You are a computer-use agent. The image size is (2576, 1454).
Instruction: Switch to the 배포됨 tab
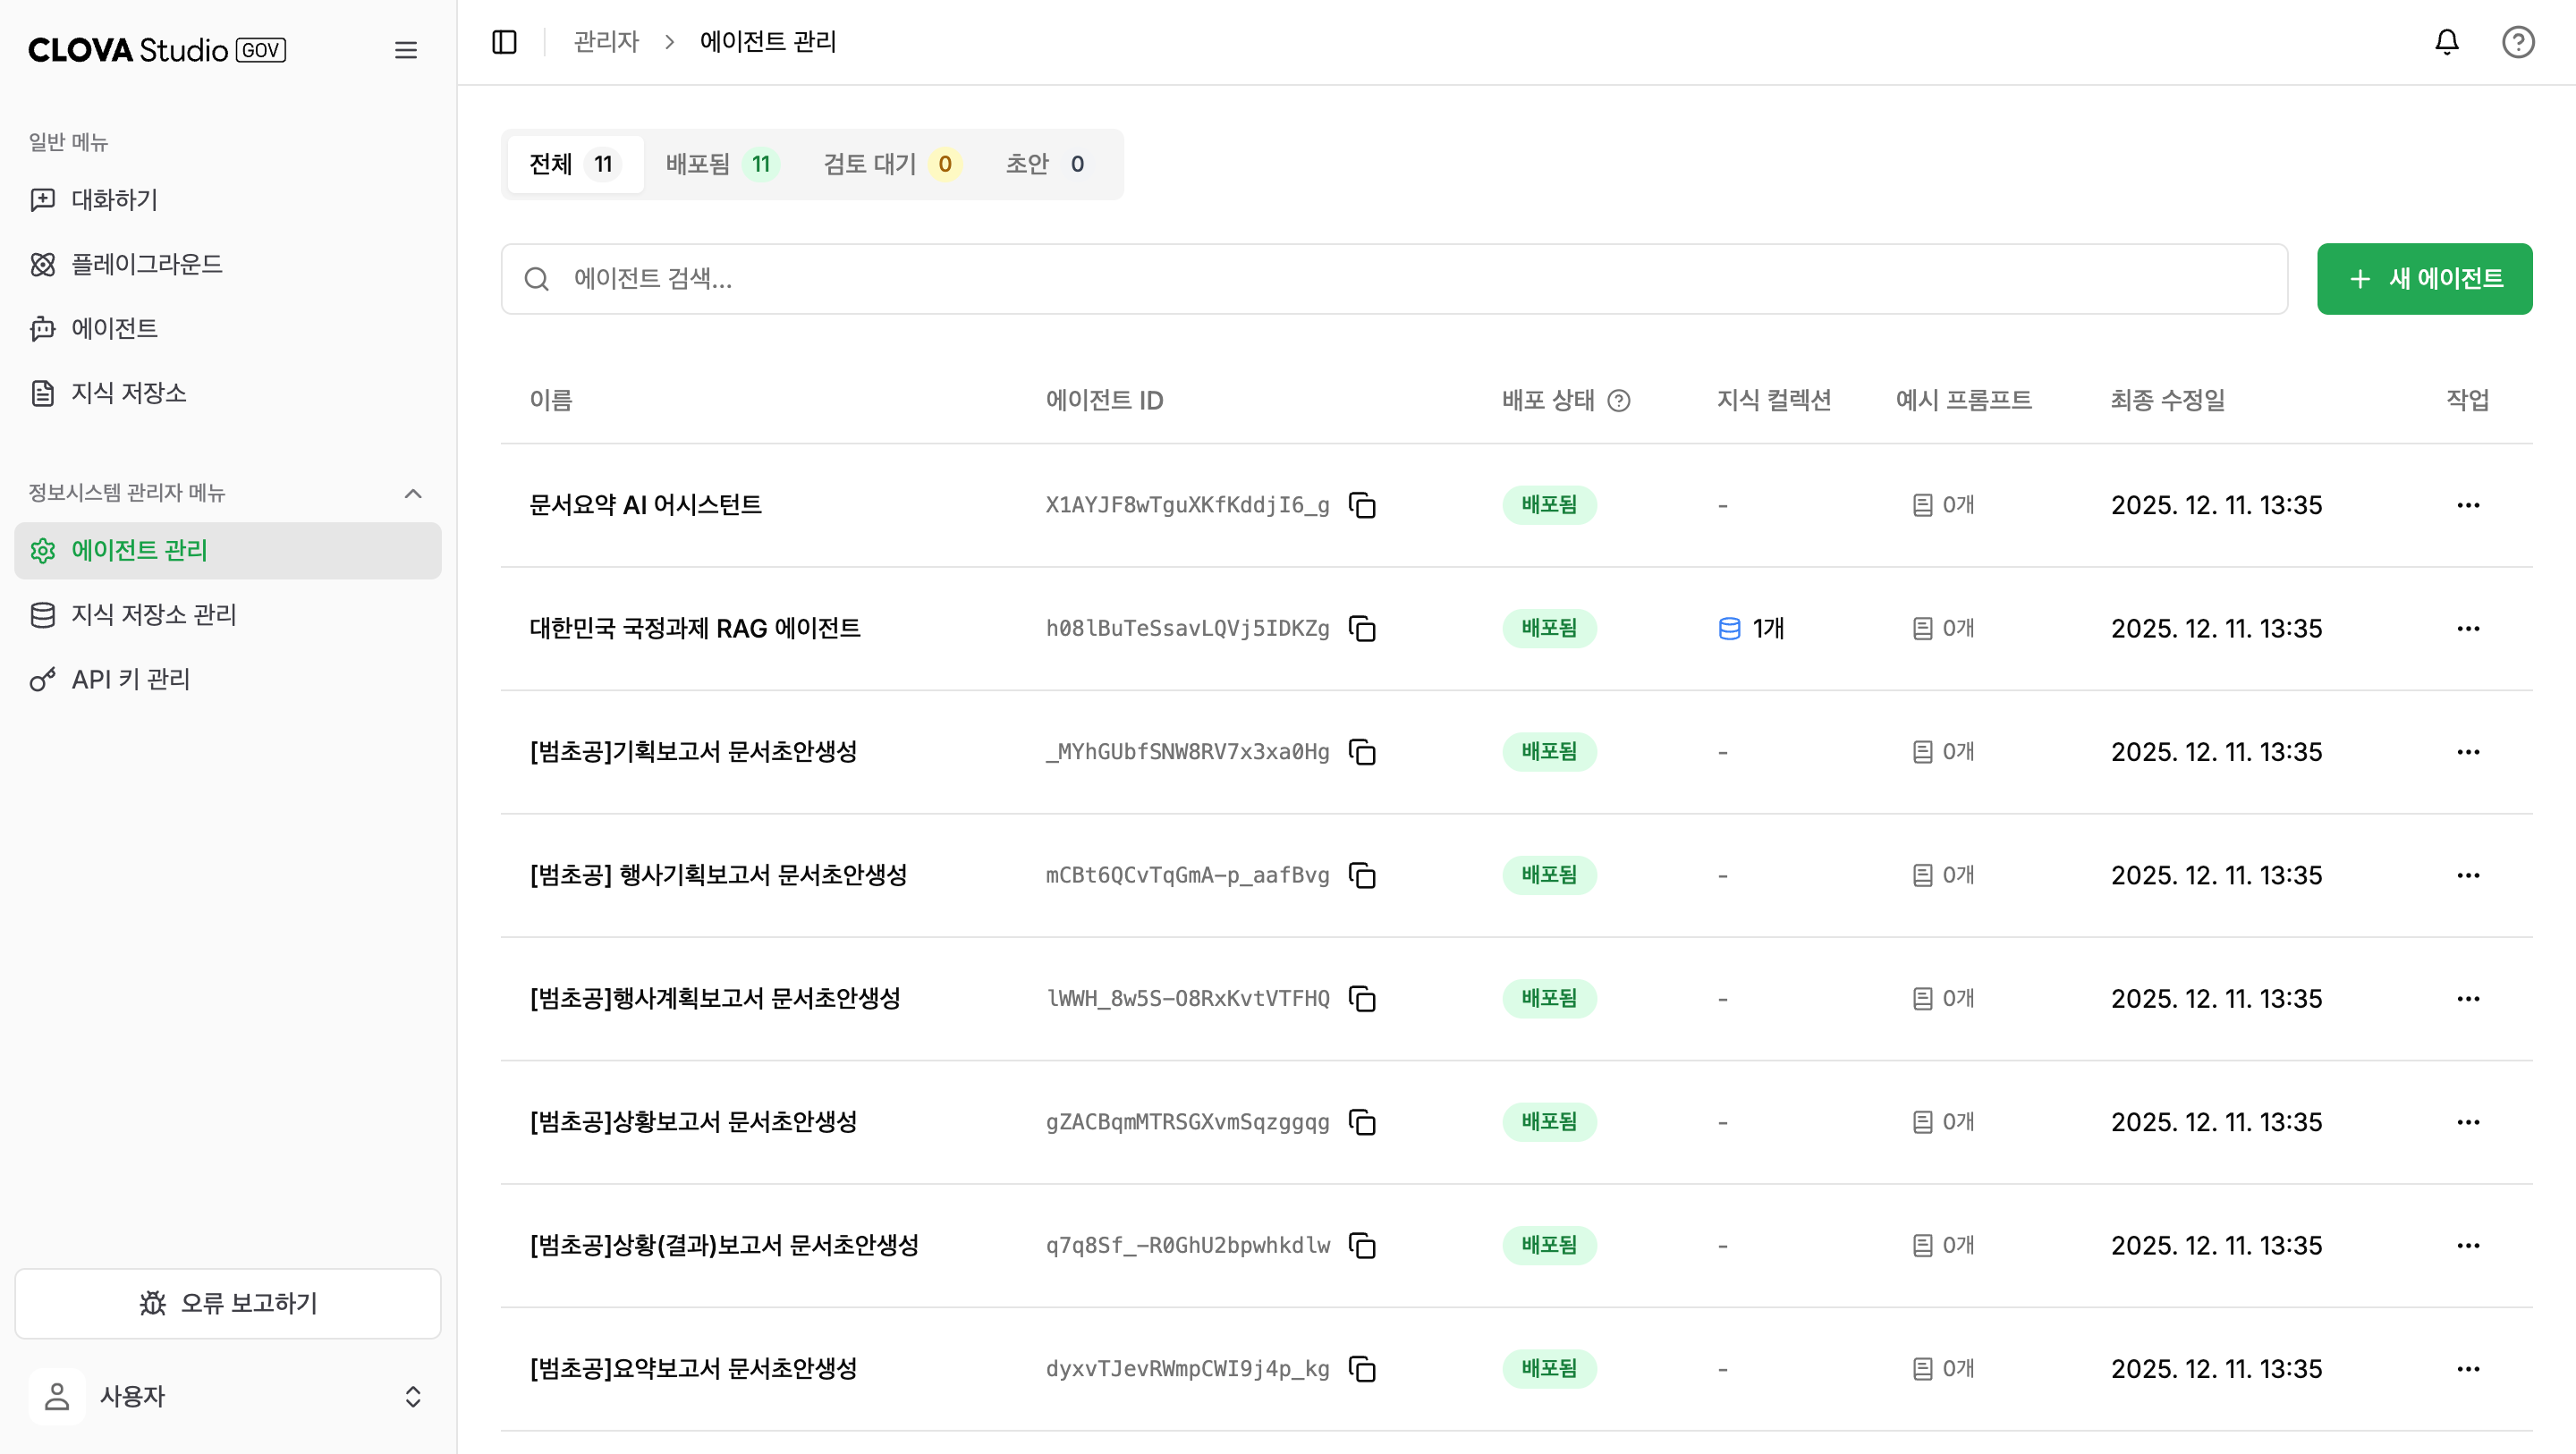tap(720, 164)
